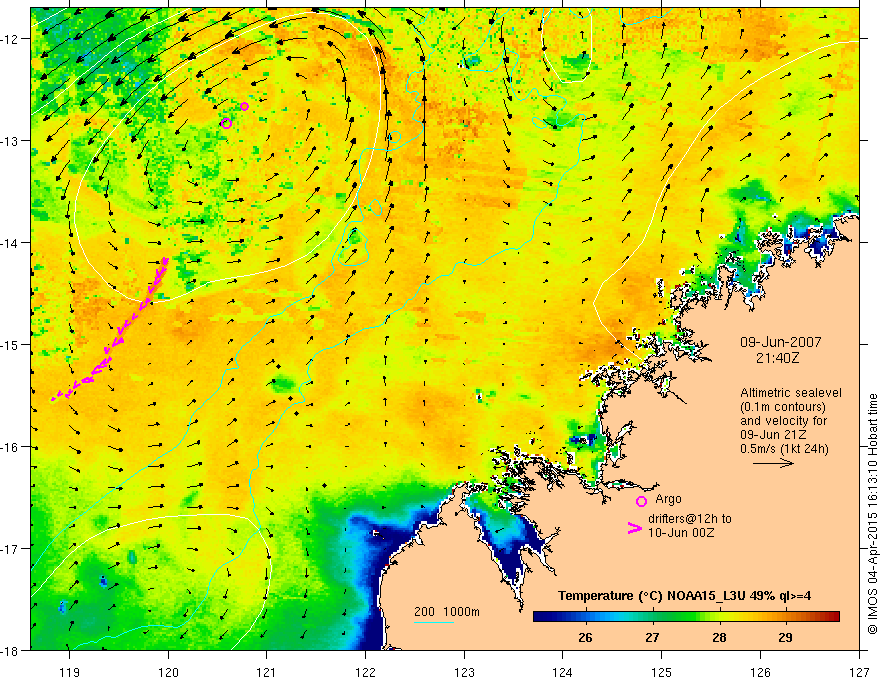Click the cyan 200 1000m isobath legend line

point(434,622)
